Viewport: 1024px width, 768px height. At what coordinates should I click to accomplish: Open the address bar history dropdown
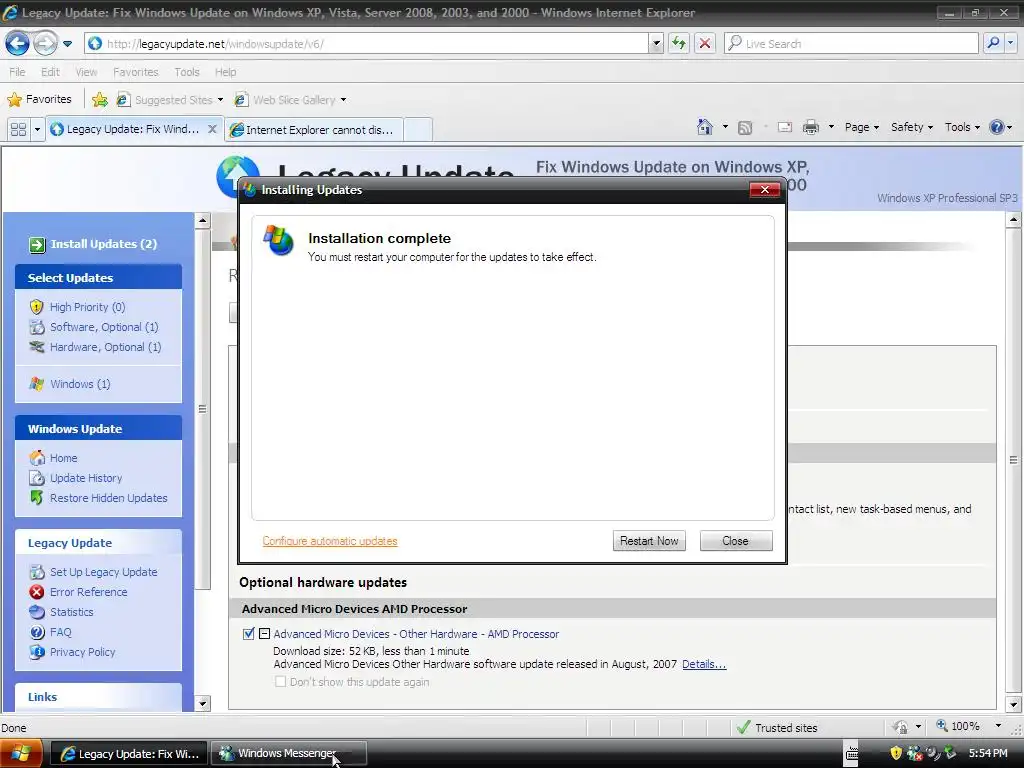(656, 44)
